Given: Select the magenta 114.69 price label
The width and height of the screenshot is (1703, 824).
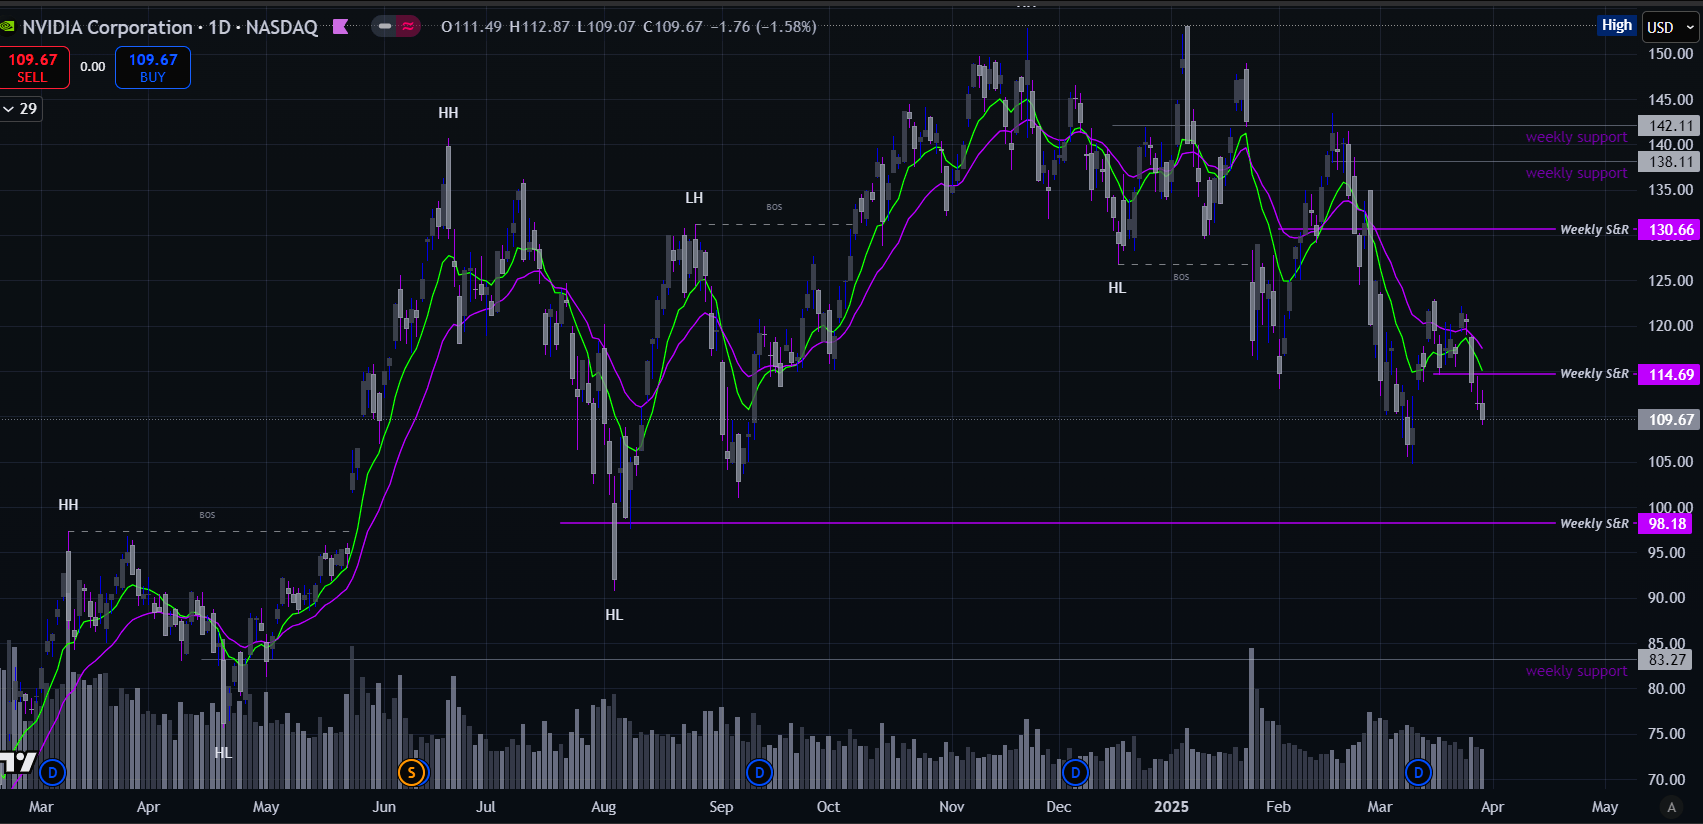Looking at the screenshot, I should pos(1669,374).
